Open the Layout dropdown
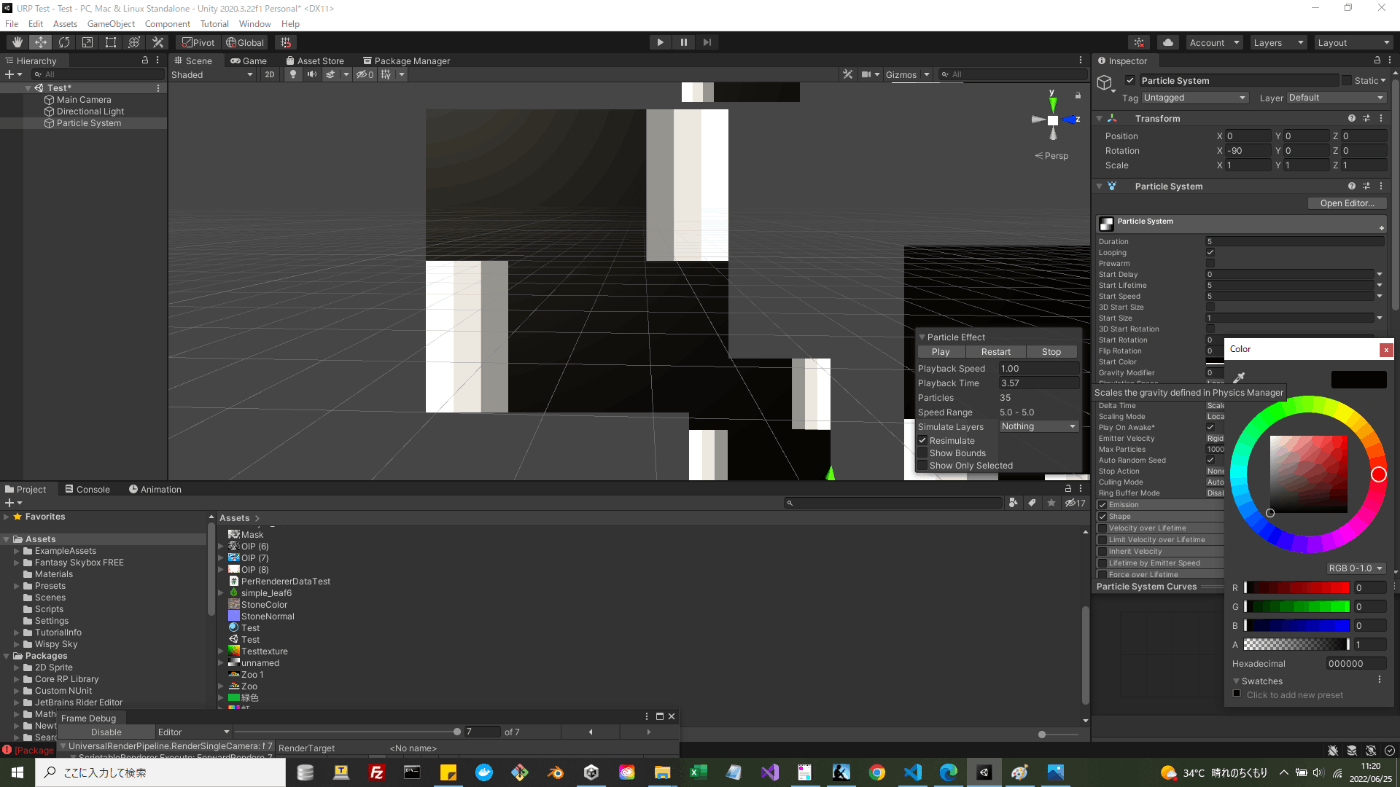 (1352, 42)
